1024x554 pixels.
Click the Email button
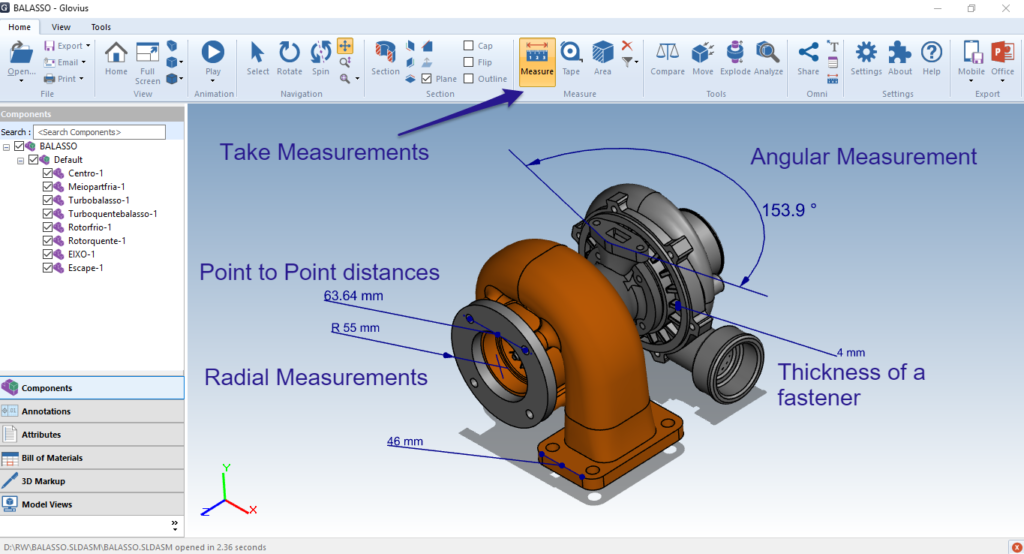(x=61, y=62)
